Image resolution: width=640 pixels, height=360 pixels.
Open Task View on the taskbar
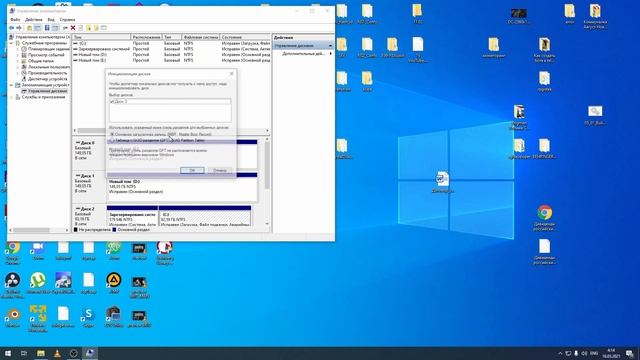pos(24,353)
